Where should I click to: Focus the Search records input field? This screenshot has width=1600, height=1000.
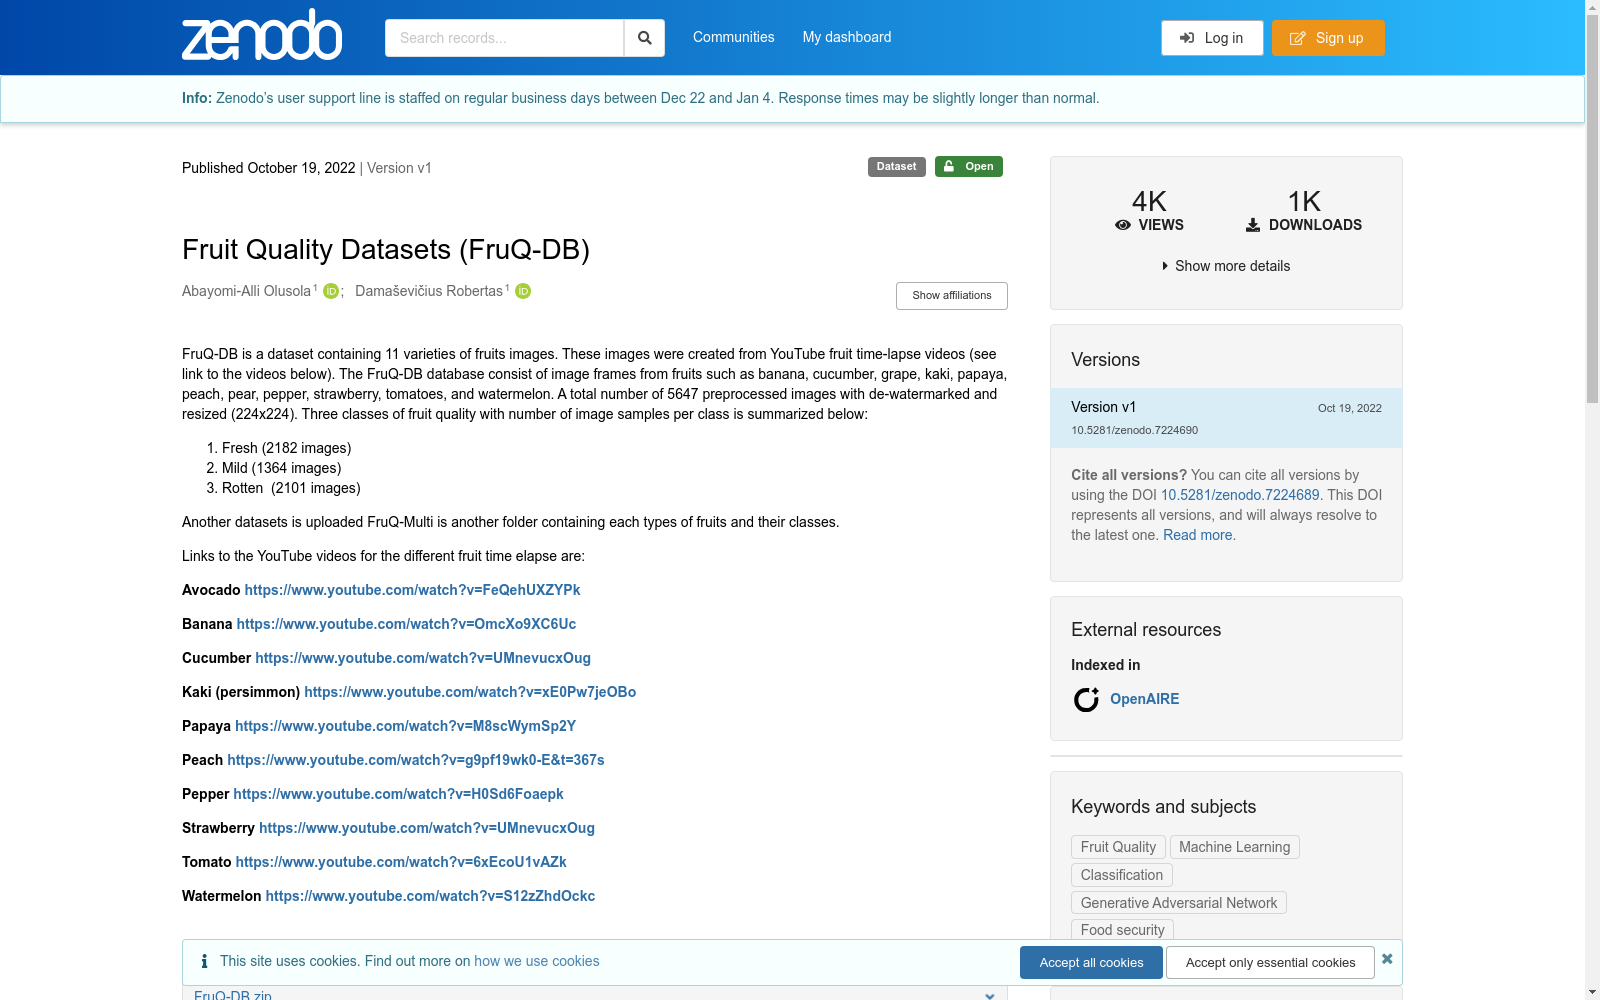coord(504,38)
